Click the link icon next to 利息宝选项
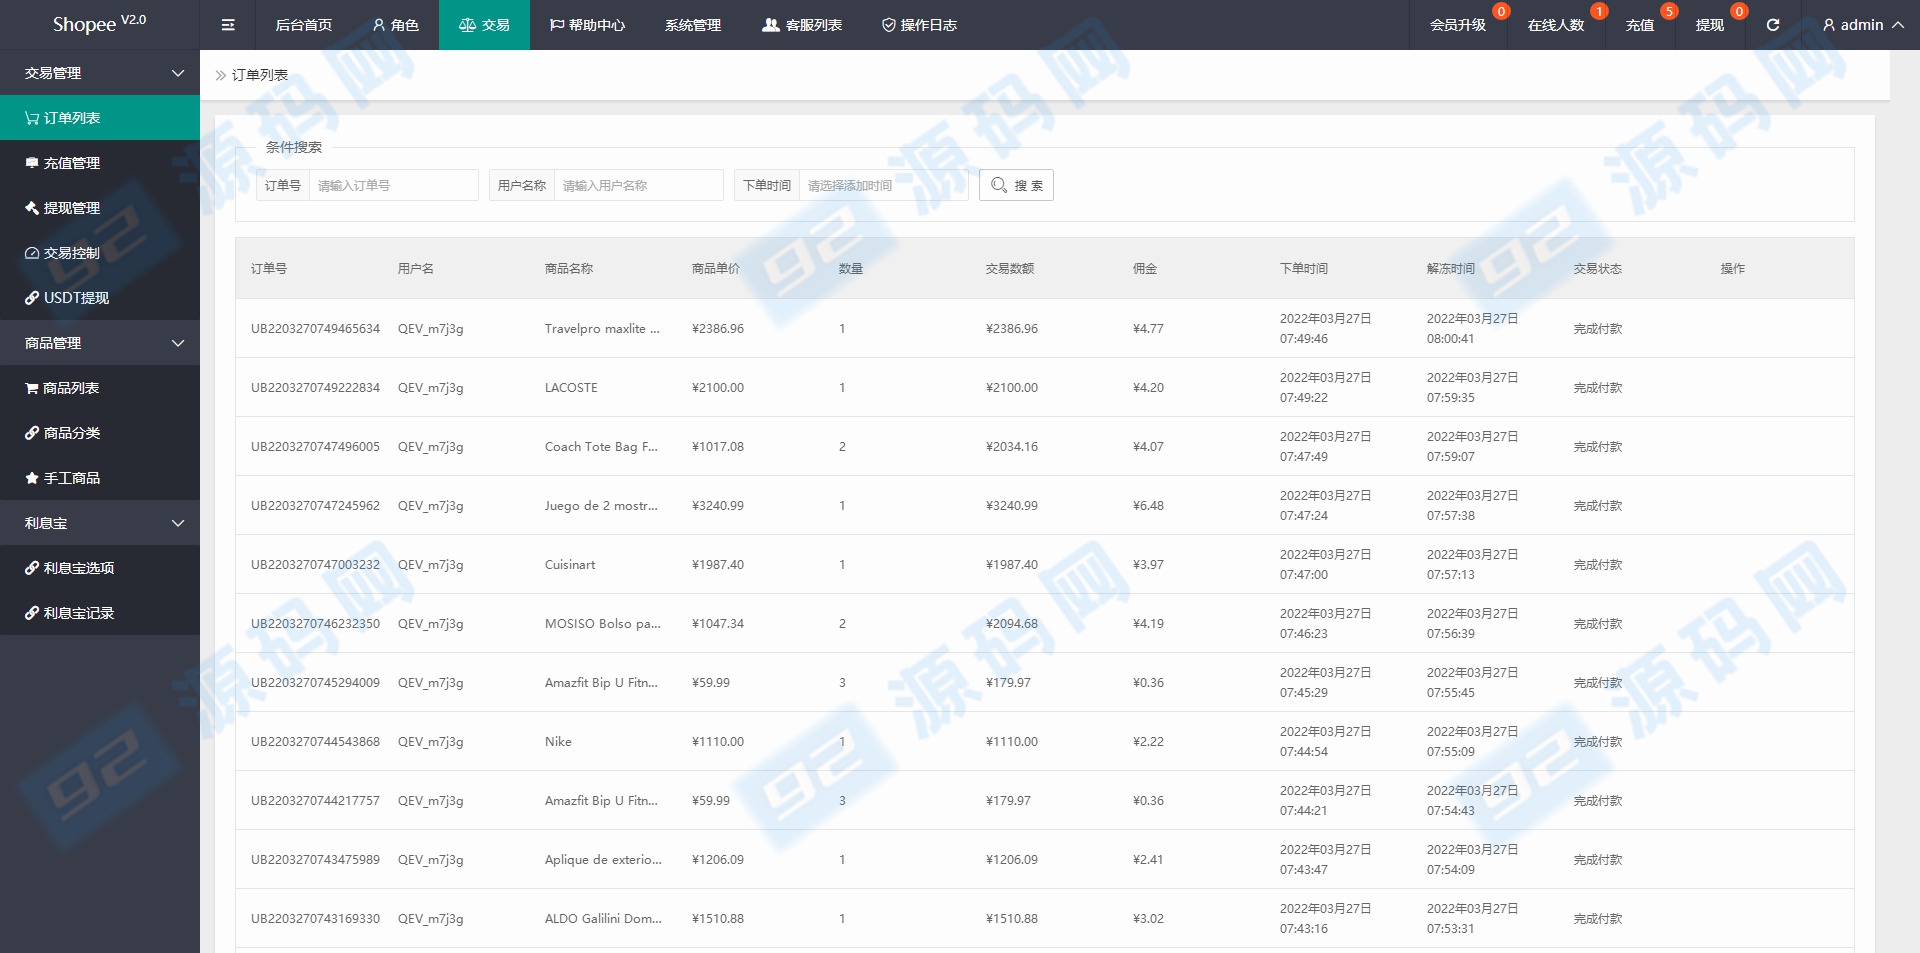The width and height of the screenshot is (1920, 953). pyautogui.click(x=32, y=568)
